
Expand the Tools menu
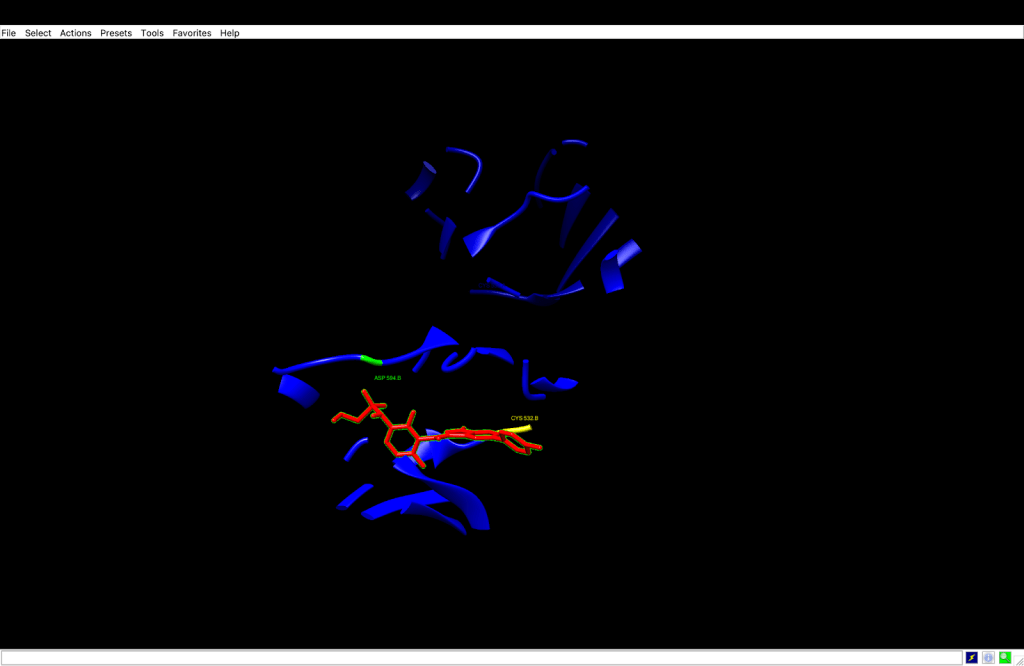[152, 33]
